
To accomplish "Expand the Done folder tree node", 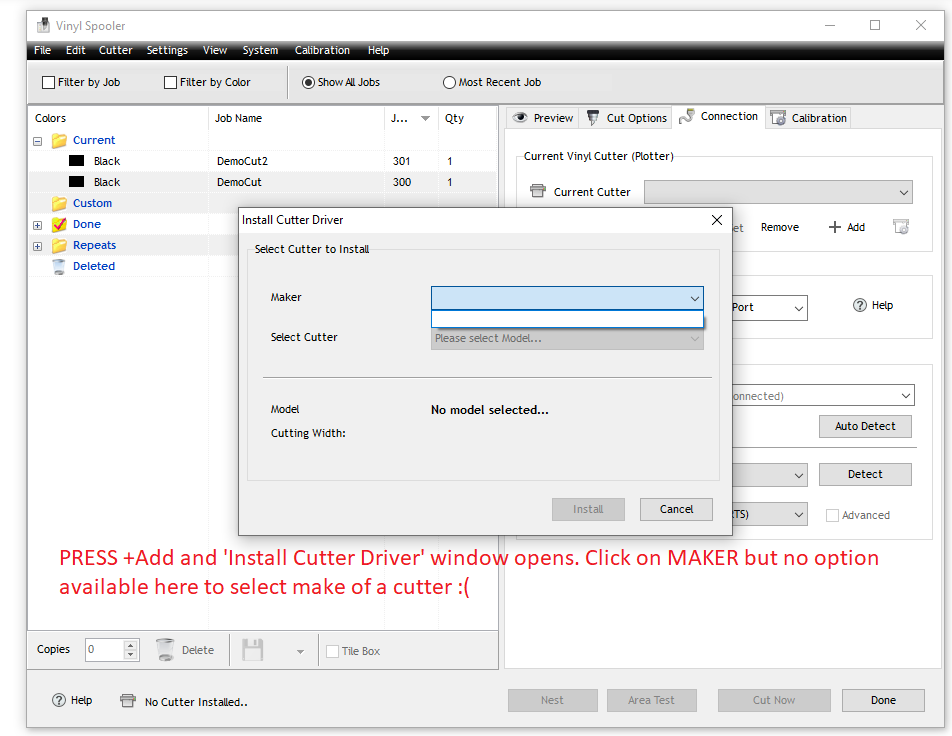I will [38, 225].
